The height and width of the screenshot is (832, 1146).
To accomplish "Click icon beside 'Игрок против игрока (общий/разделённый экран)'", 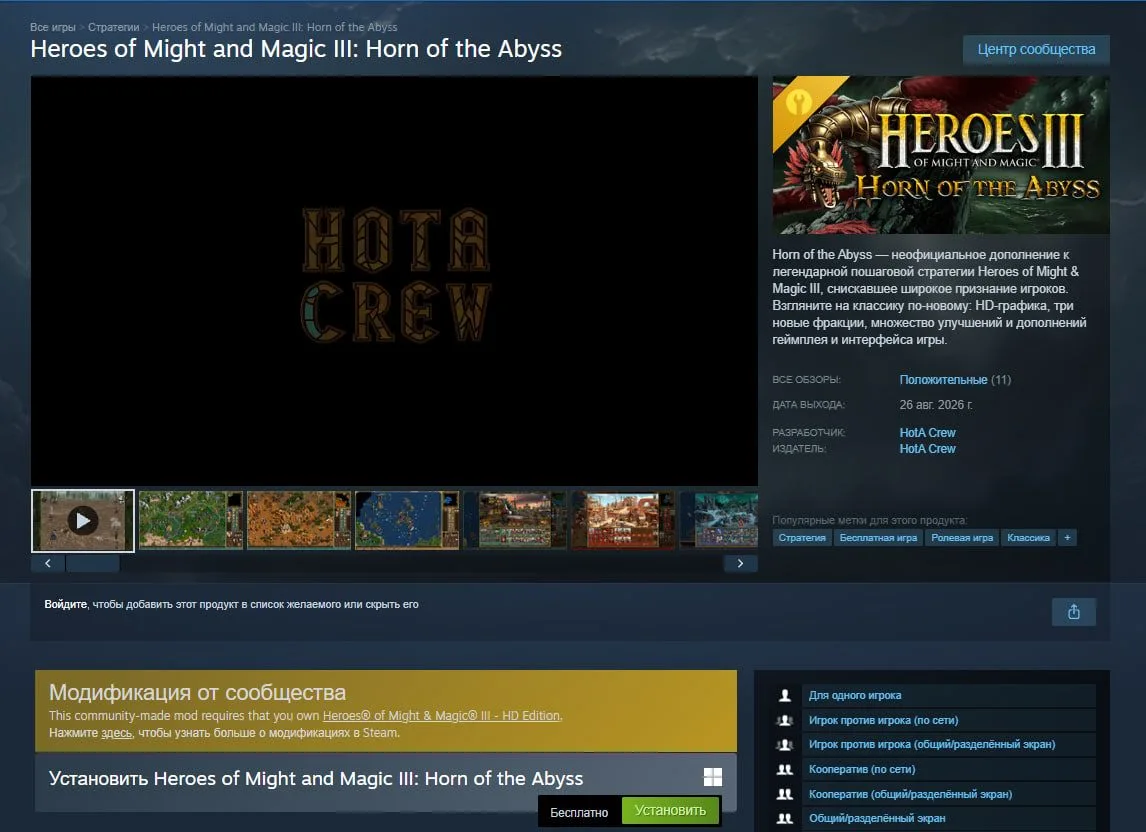I will tap(784, 744).
